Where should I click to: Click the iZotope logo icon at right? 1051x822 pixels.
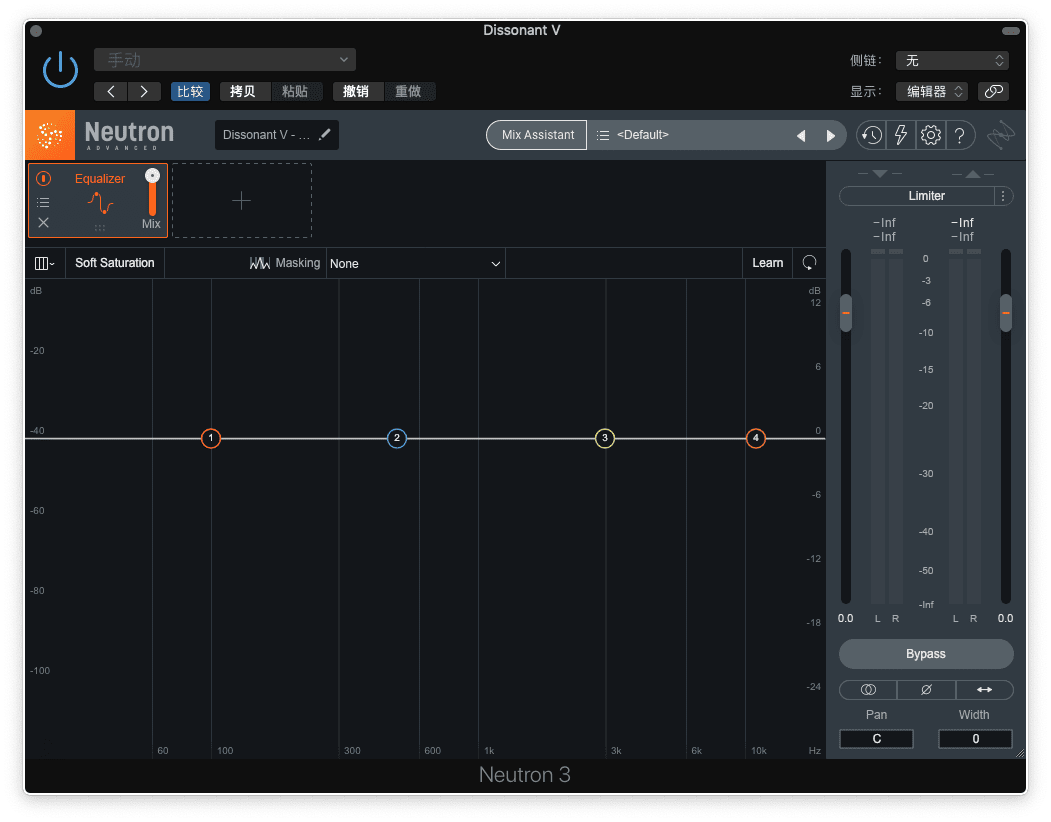point(1001,135)
